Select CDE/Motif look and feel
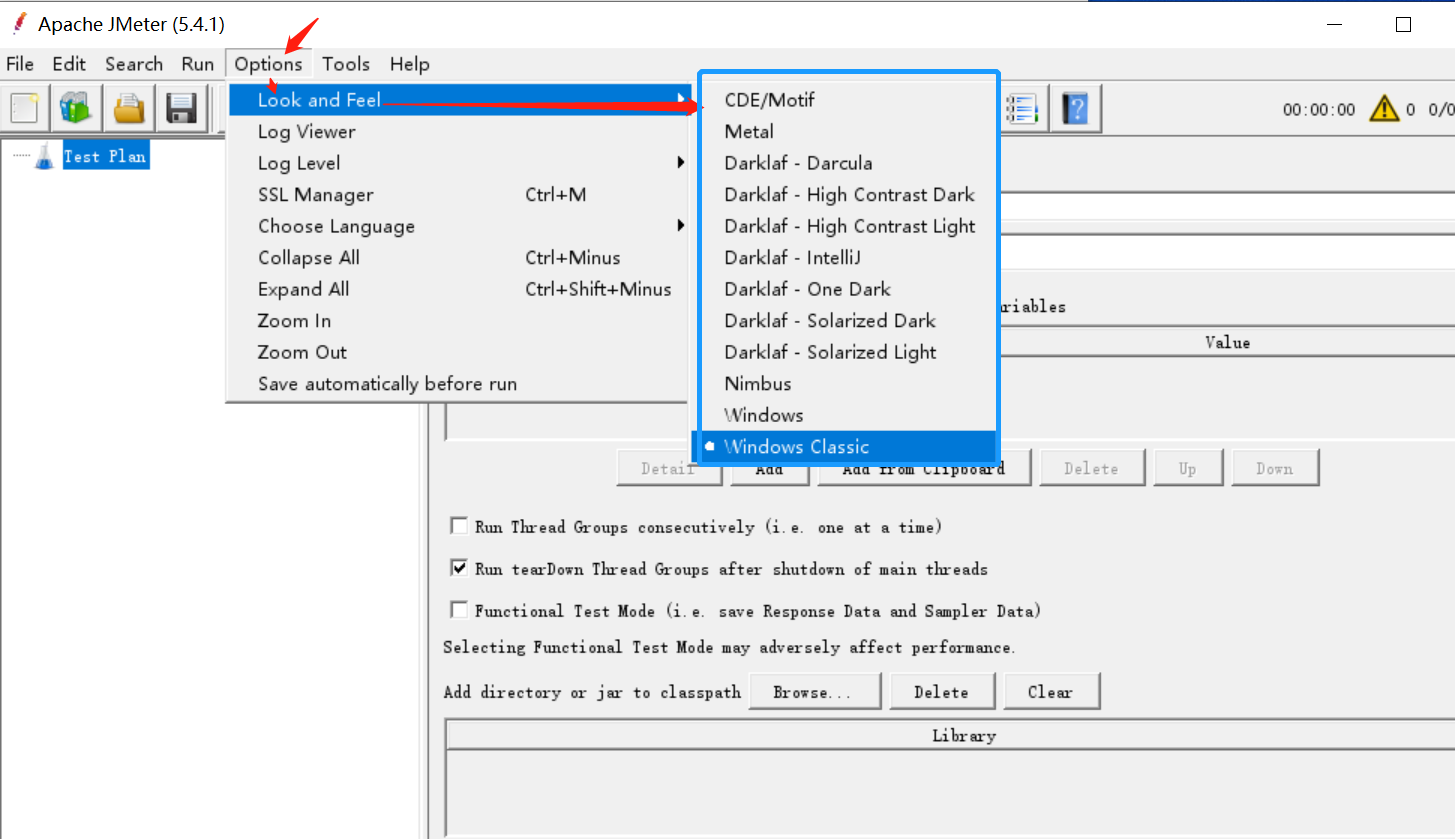The height and width of the screenshot is (839, 1455). point(848,100)
